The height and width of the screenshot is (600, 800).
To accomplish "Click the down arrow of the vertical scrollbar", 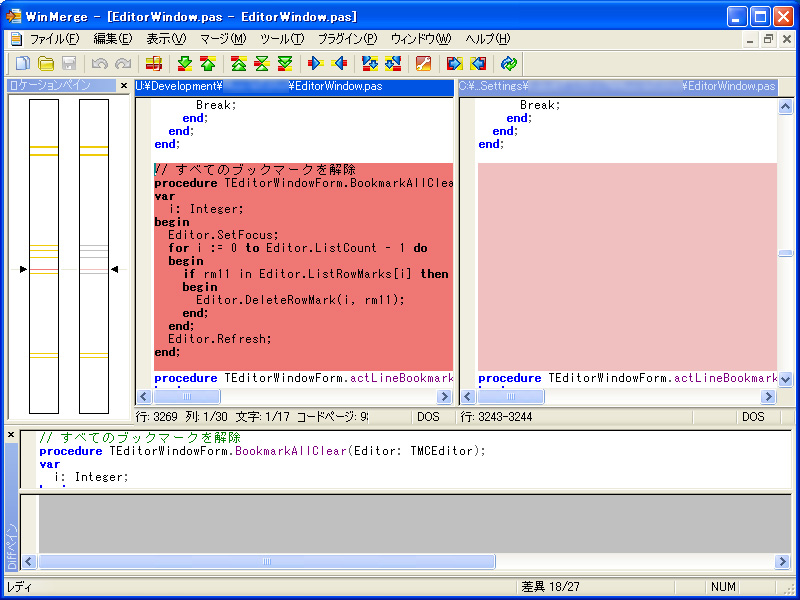I will click(x=785, y=379).
